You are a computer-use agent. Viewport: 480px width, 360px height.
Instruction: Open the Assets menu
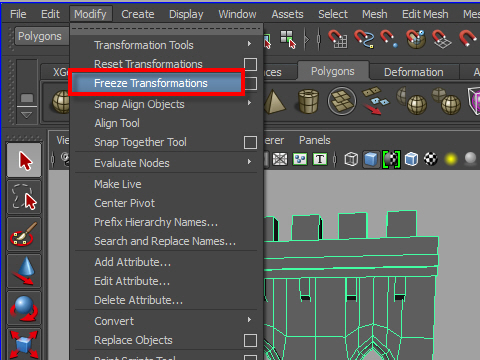[x=287, y=14]
